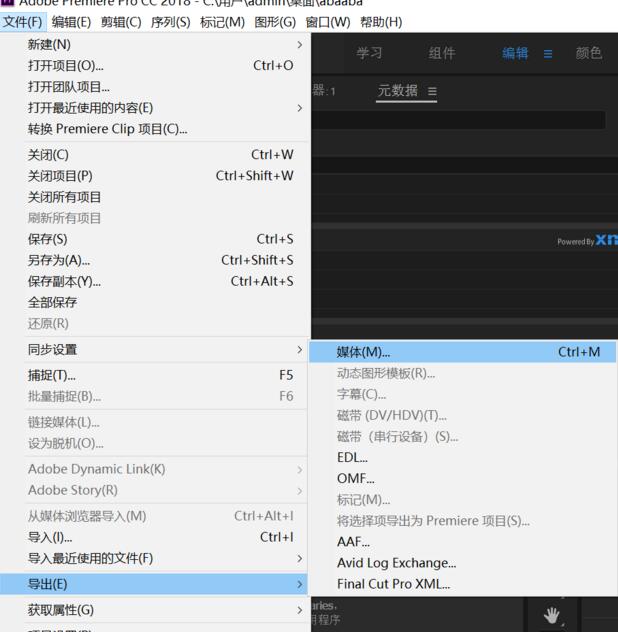This screenshot has height=632, width=618.
Task: Open the 帮助(H) menu
Action: point(381,22)
